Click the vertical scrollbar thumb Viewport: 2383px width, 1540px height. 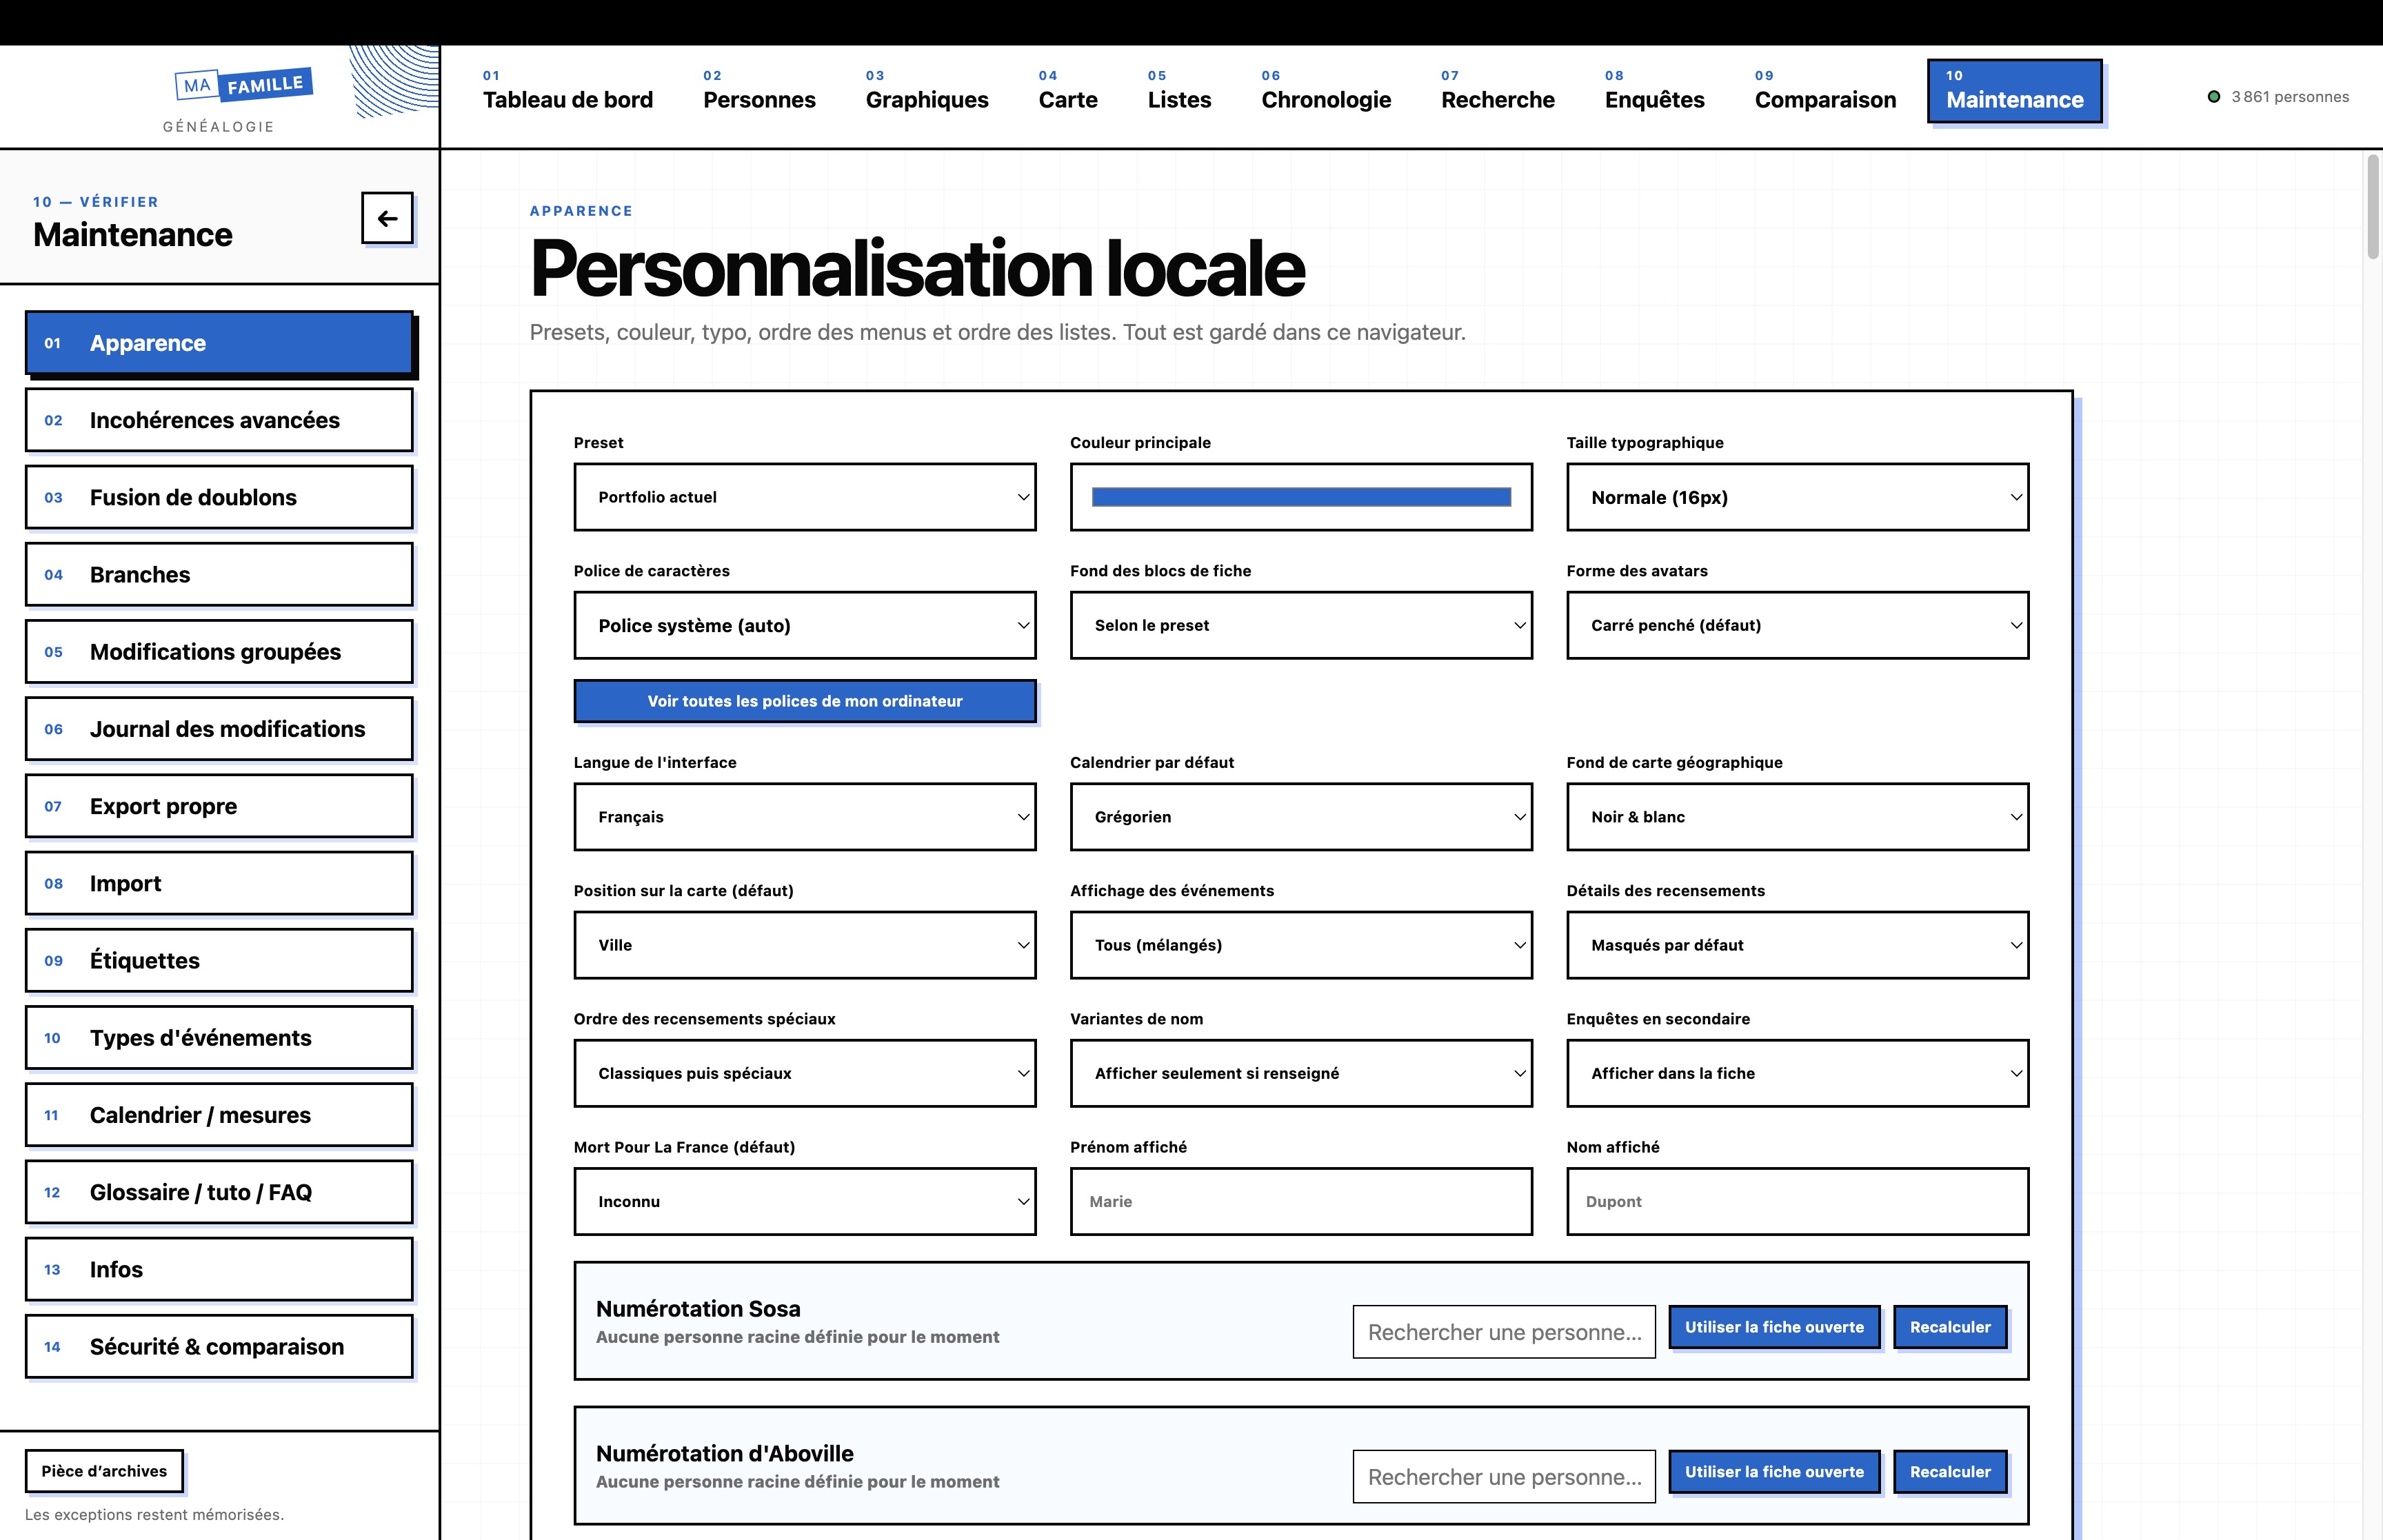tap(2373, 208)
